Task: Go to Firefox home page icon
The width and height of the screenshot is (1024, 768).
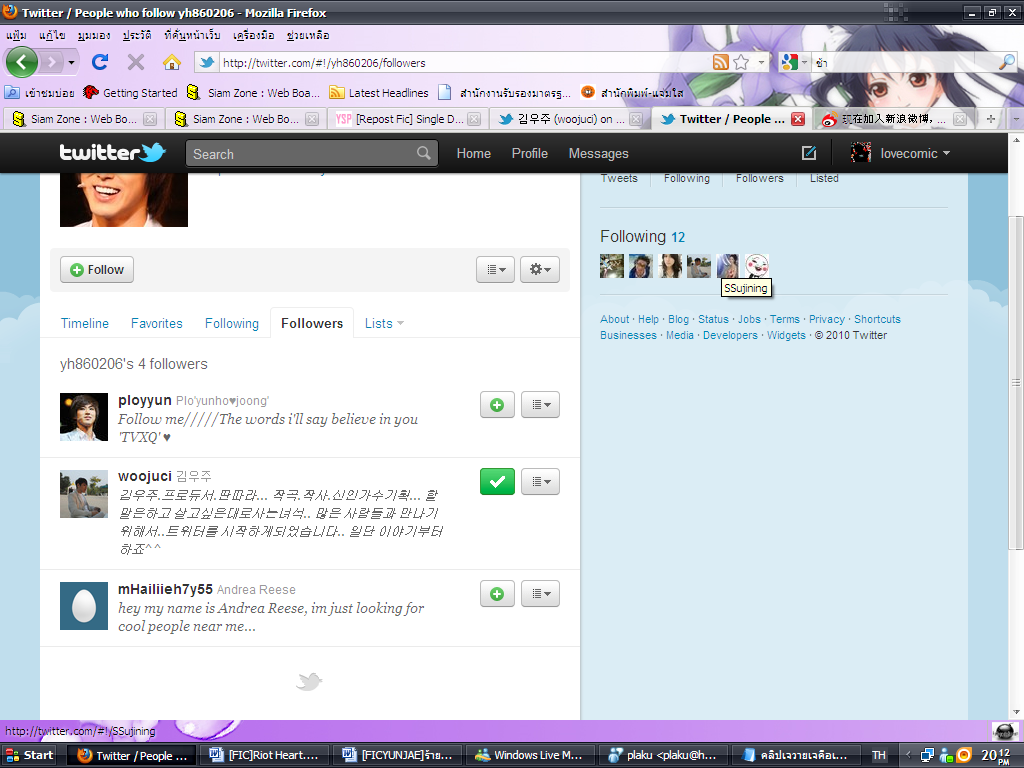Action: click(x=172, y=62)
